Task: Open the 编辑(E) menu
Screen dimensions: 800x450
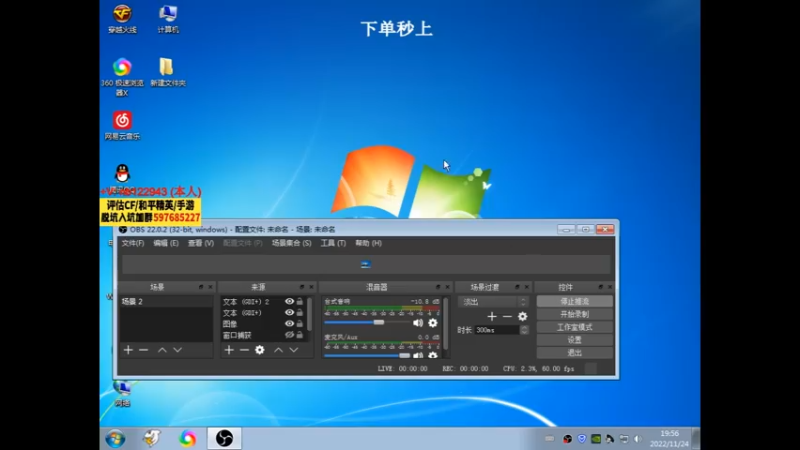Action: pyautogui.click(x=166, y=243)
